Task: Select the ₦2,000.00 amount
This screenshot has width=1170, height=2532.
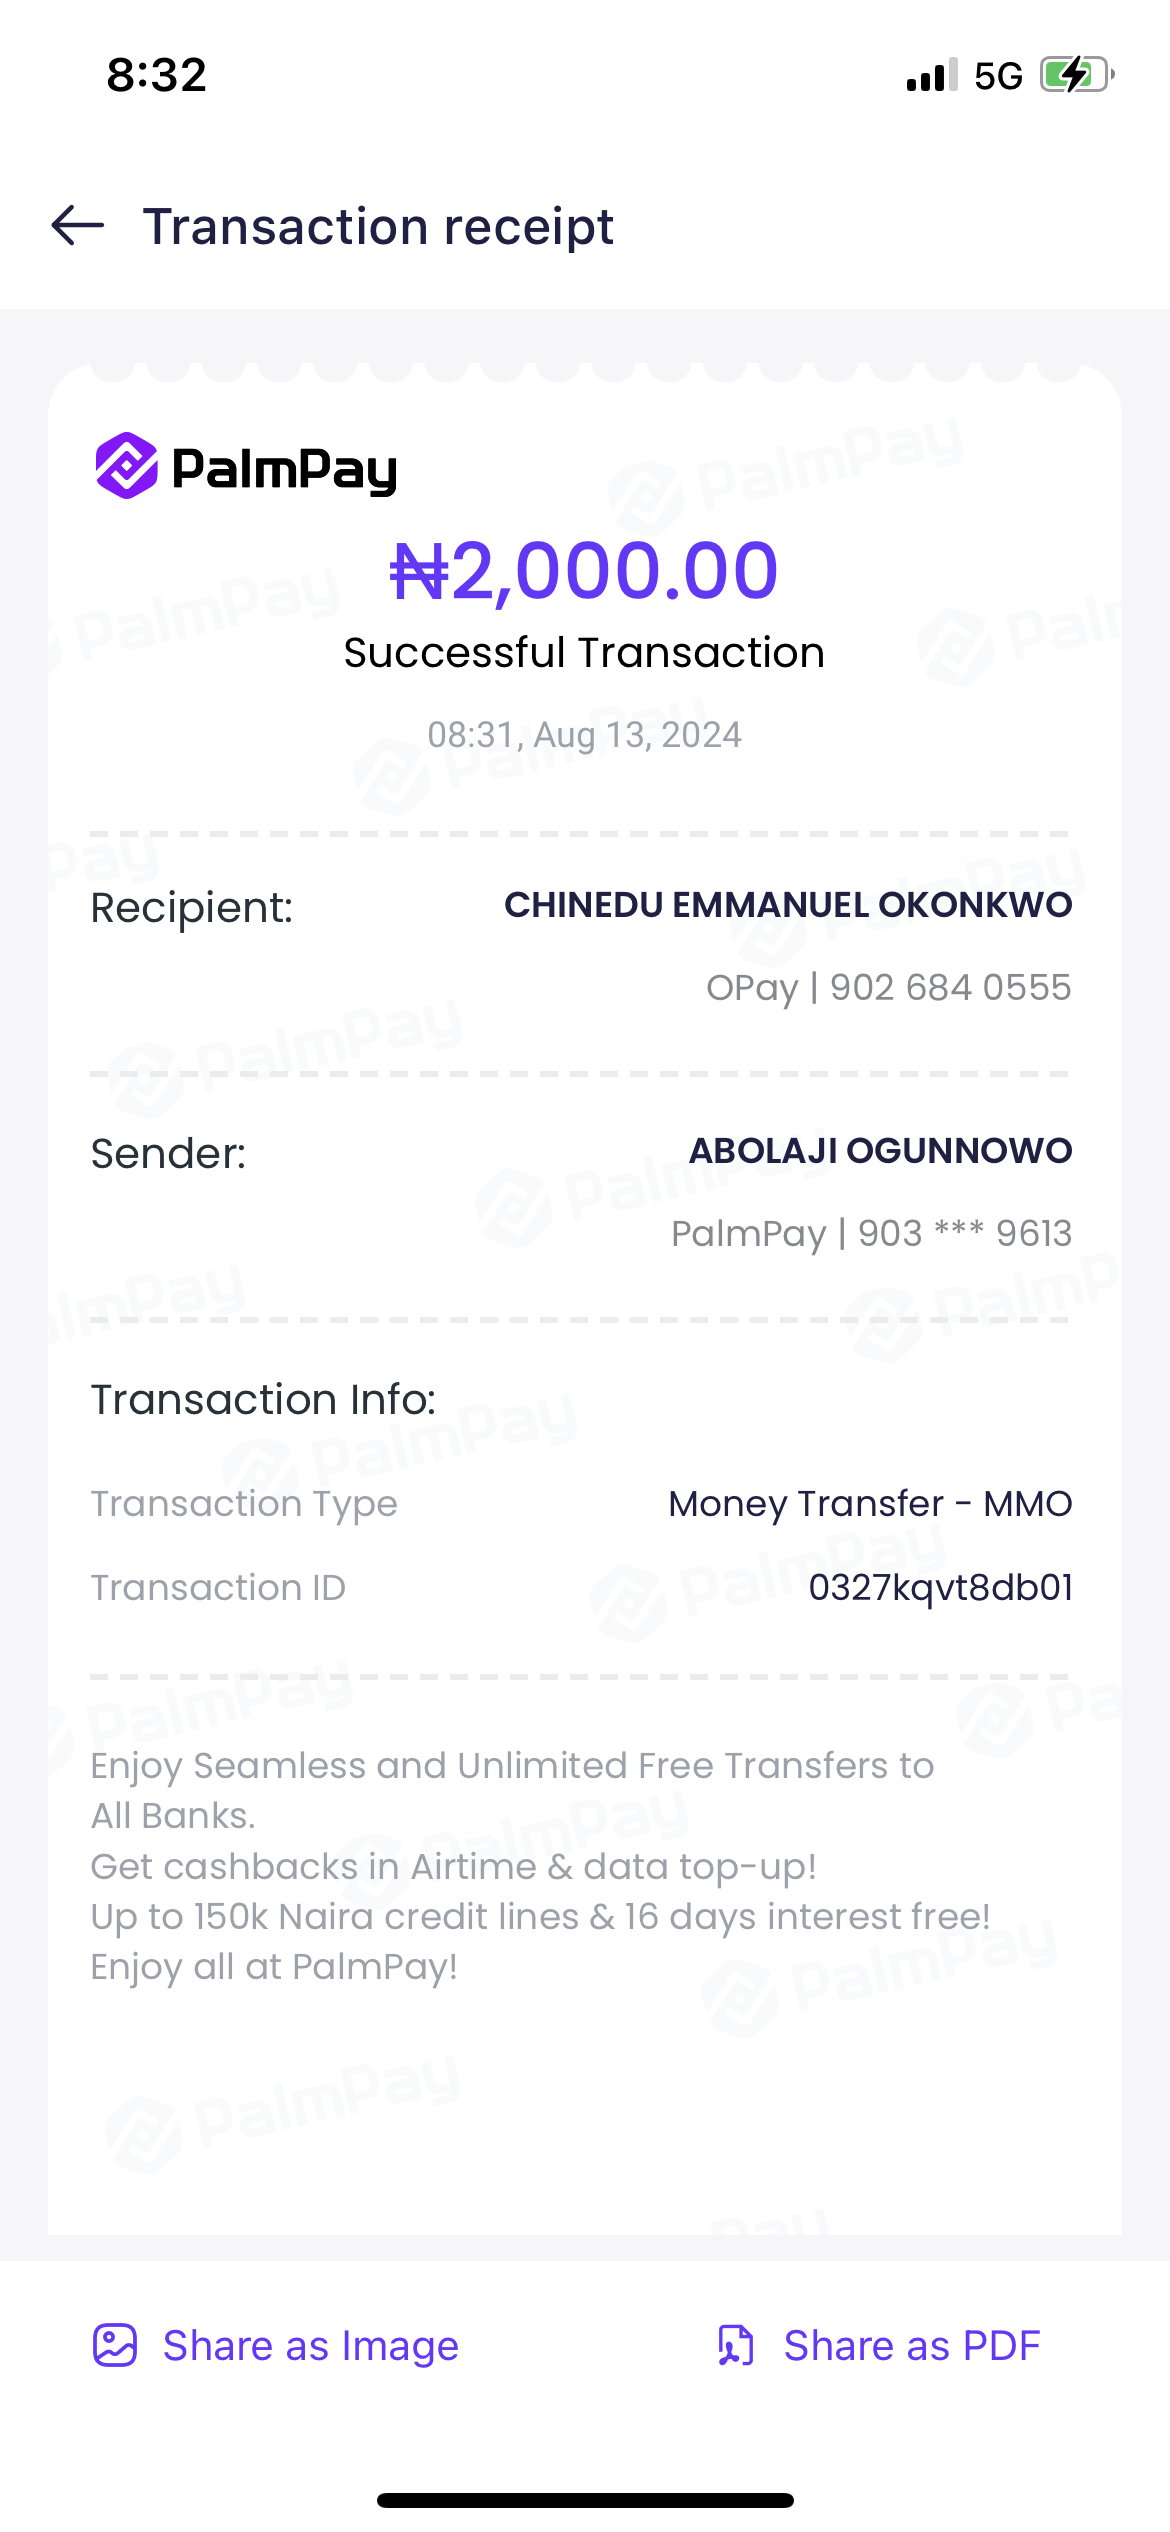Action: click(584, 571)
